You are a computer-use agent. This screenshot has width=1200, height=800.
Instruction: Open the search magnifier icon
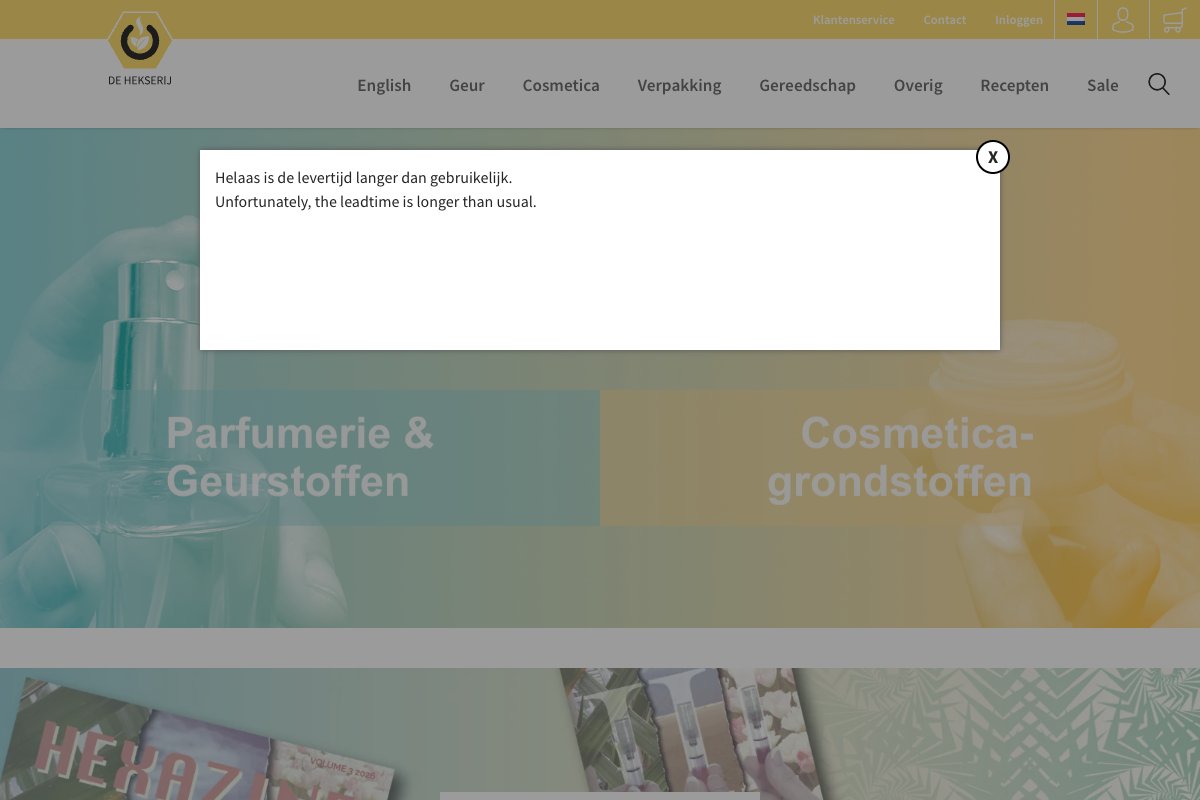pyautogui.click(x=1159, y=84)
